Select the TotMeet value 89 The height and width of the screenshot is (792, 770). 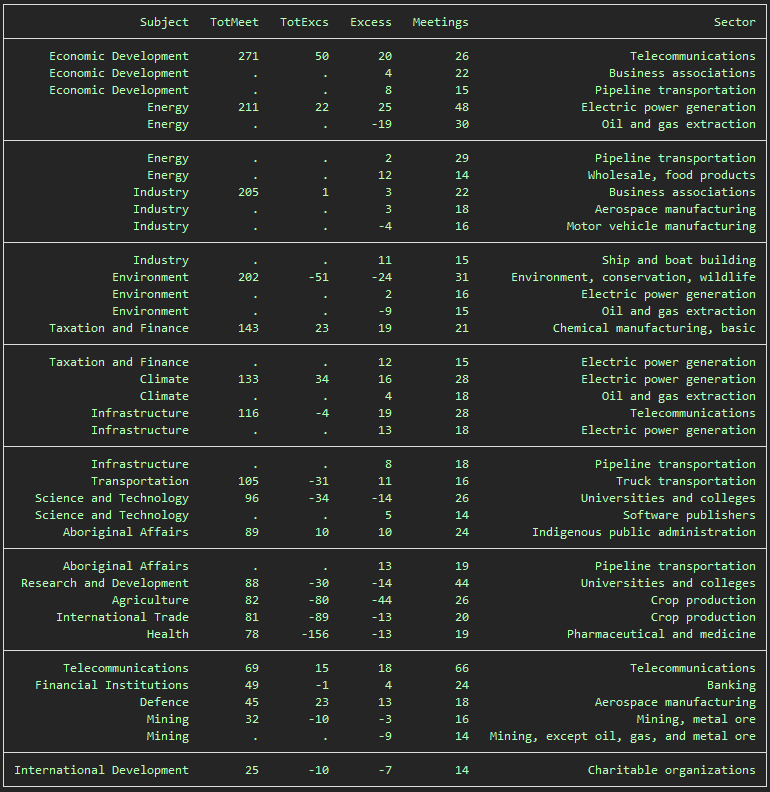point(252,532)
